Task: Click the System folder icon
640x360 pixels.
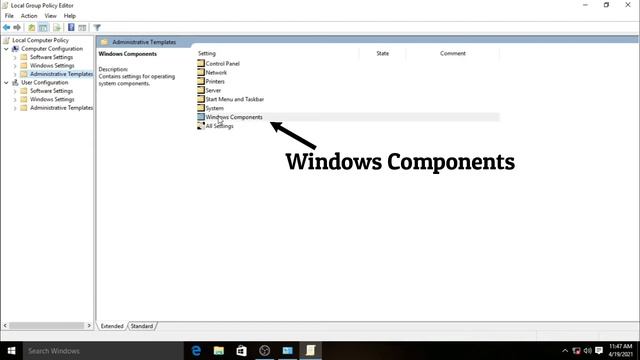Action: click(201, 108)
